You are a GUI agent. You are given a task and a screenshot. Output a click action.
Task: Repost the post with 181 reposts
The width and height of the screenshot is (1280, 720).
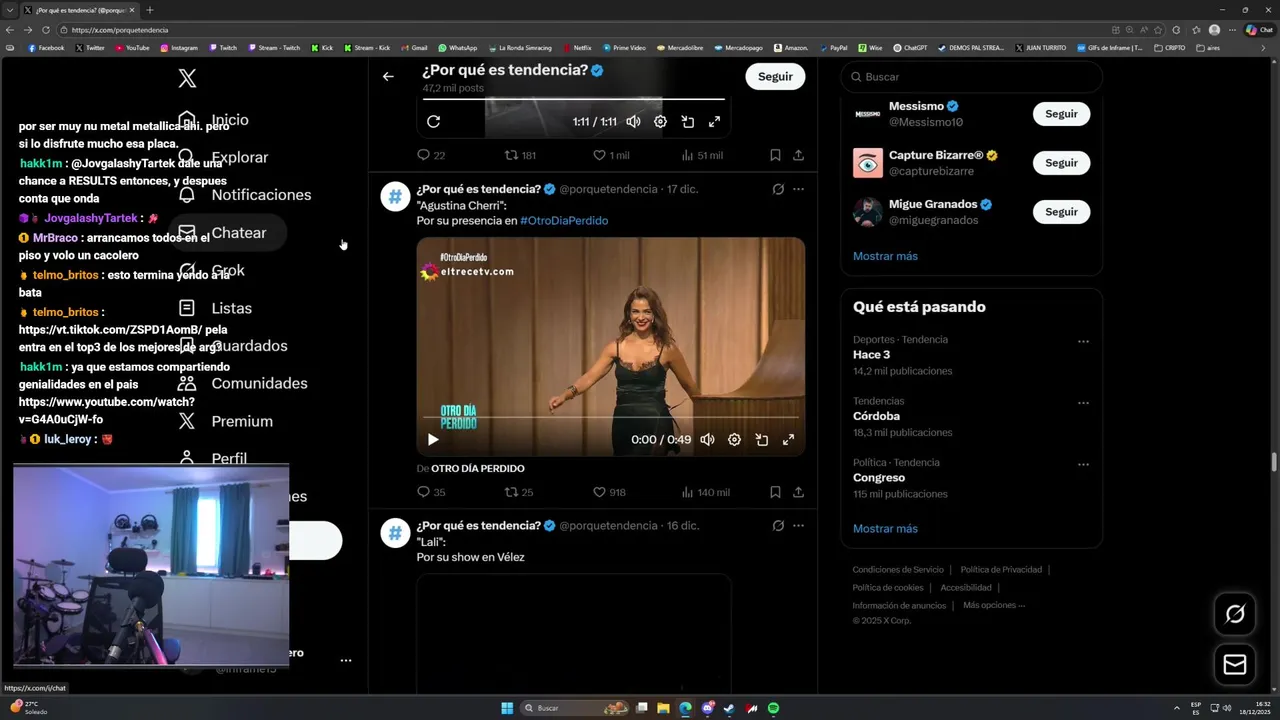520,155
